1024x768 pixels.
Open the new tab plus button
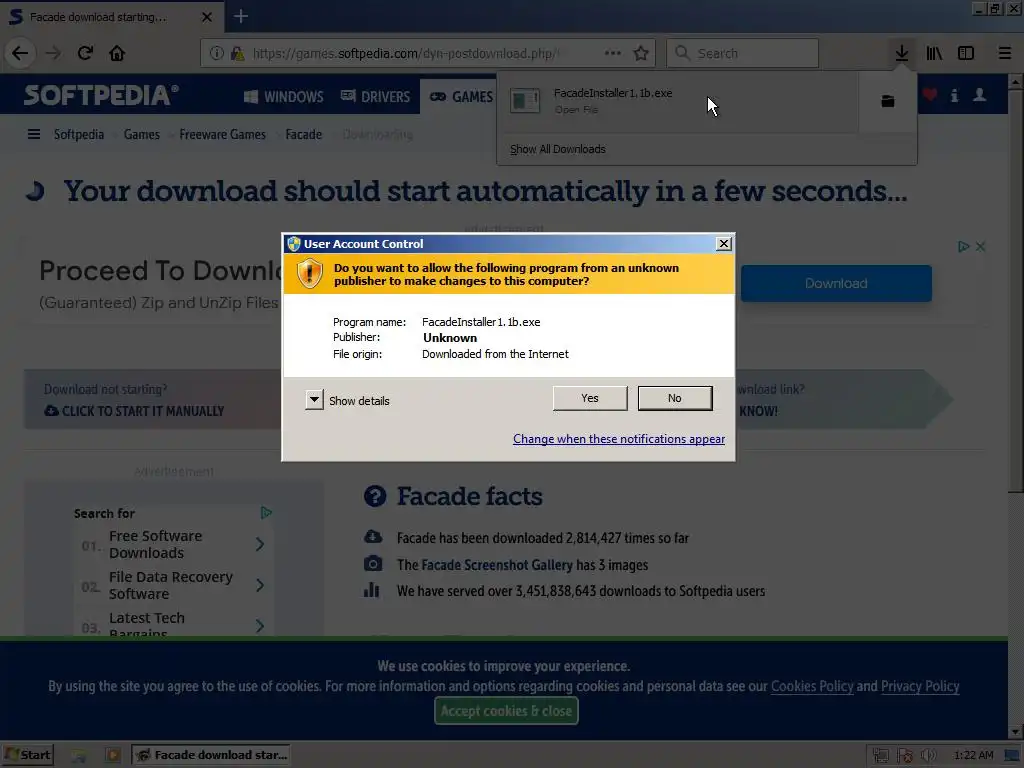240,16
